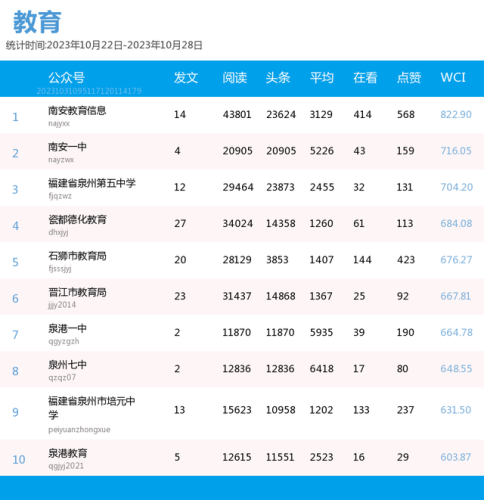Viewport: 484px width, 500px height.
Task: Click rank number 1
Action: [15, 117]
